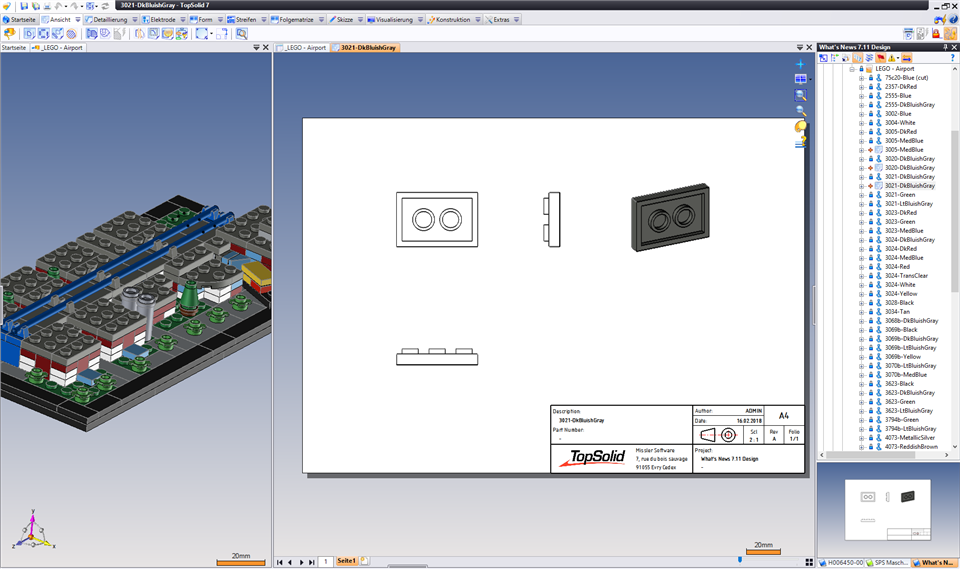Open the Startseite ribbon tab
The height and width of the screenshot is (569, 960).
coord(20,20)
